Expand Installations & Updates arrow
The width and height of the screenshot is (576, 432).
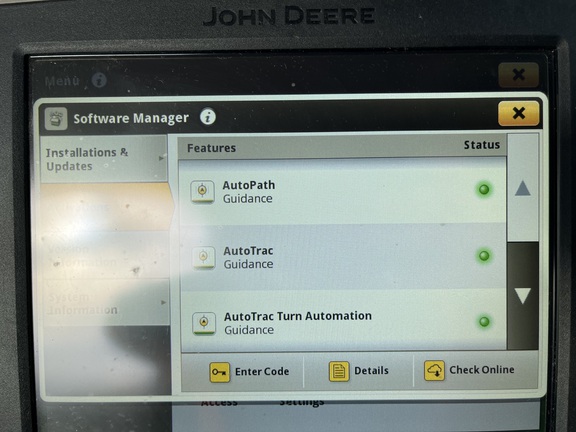[162, 158]
